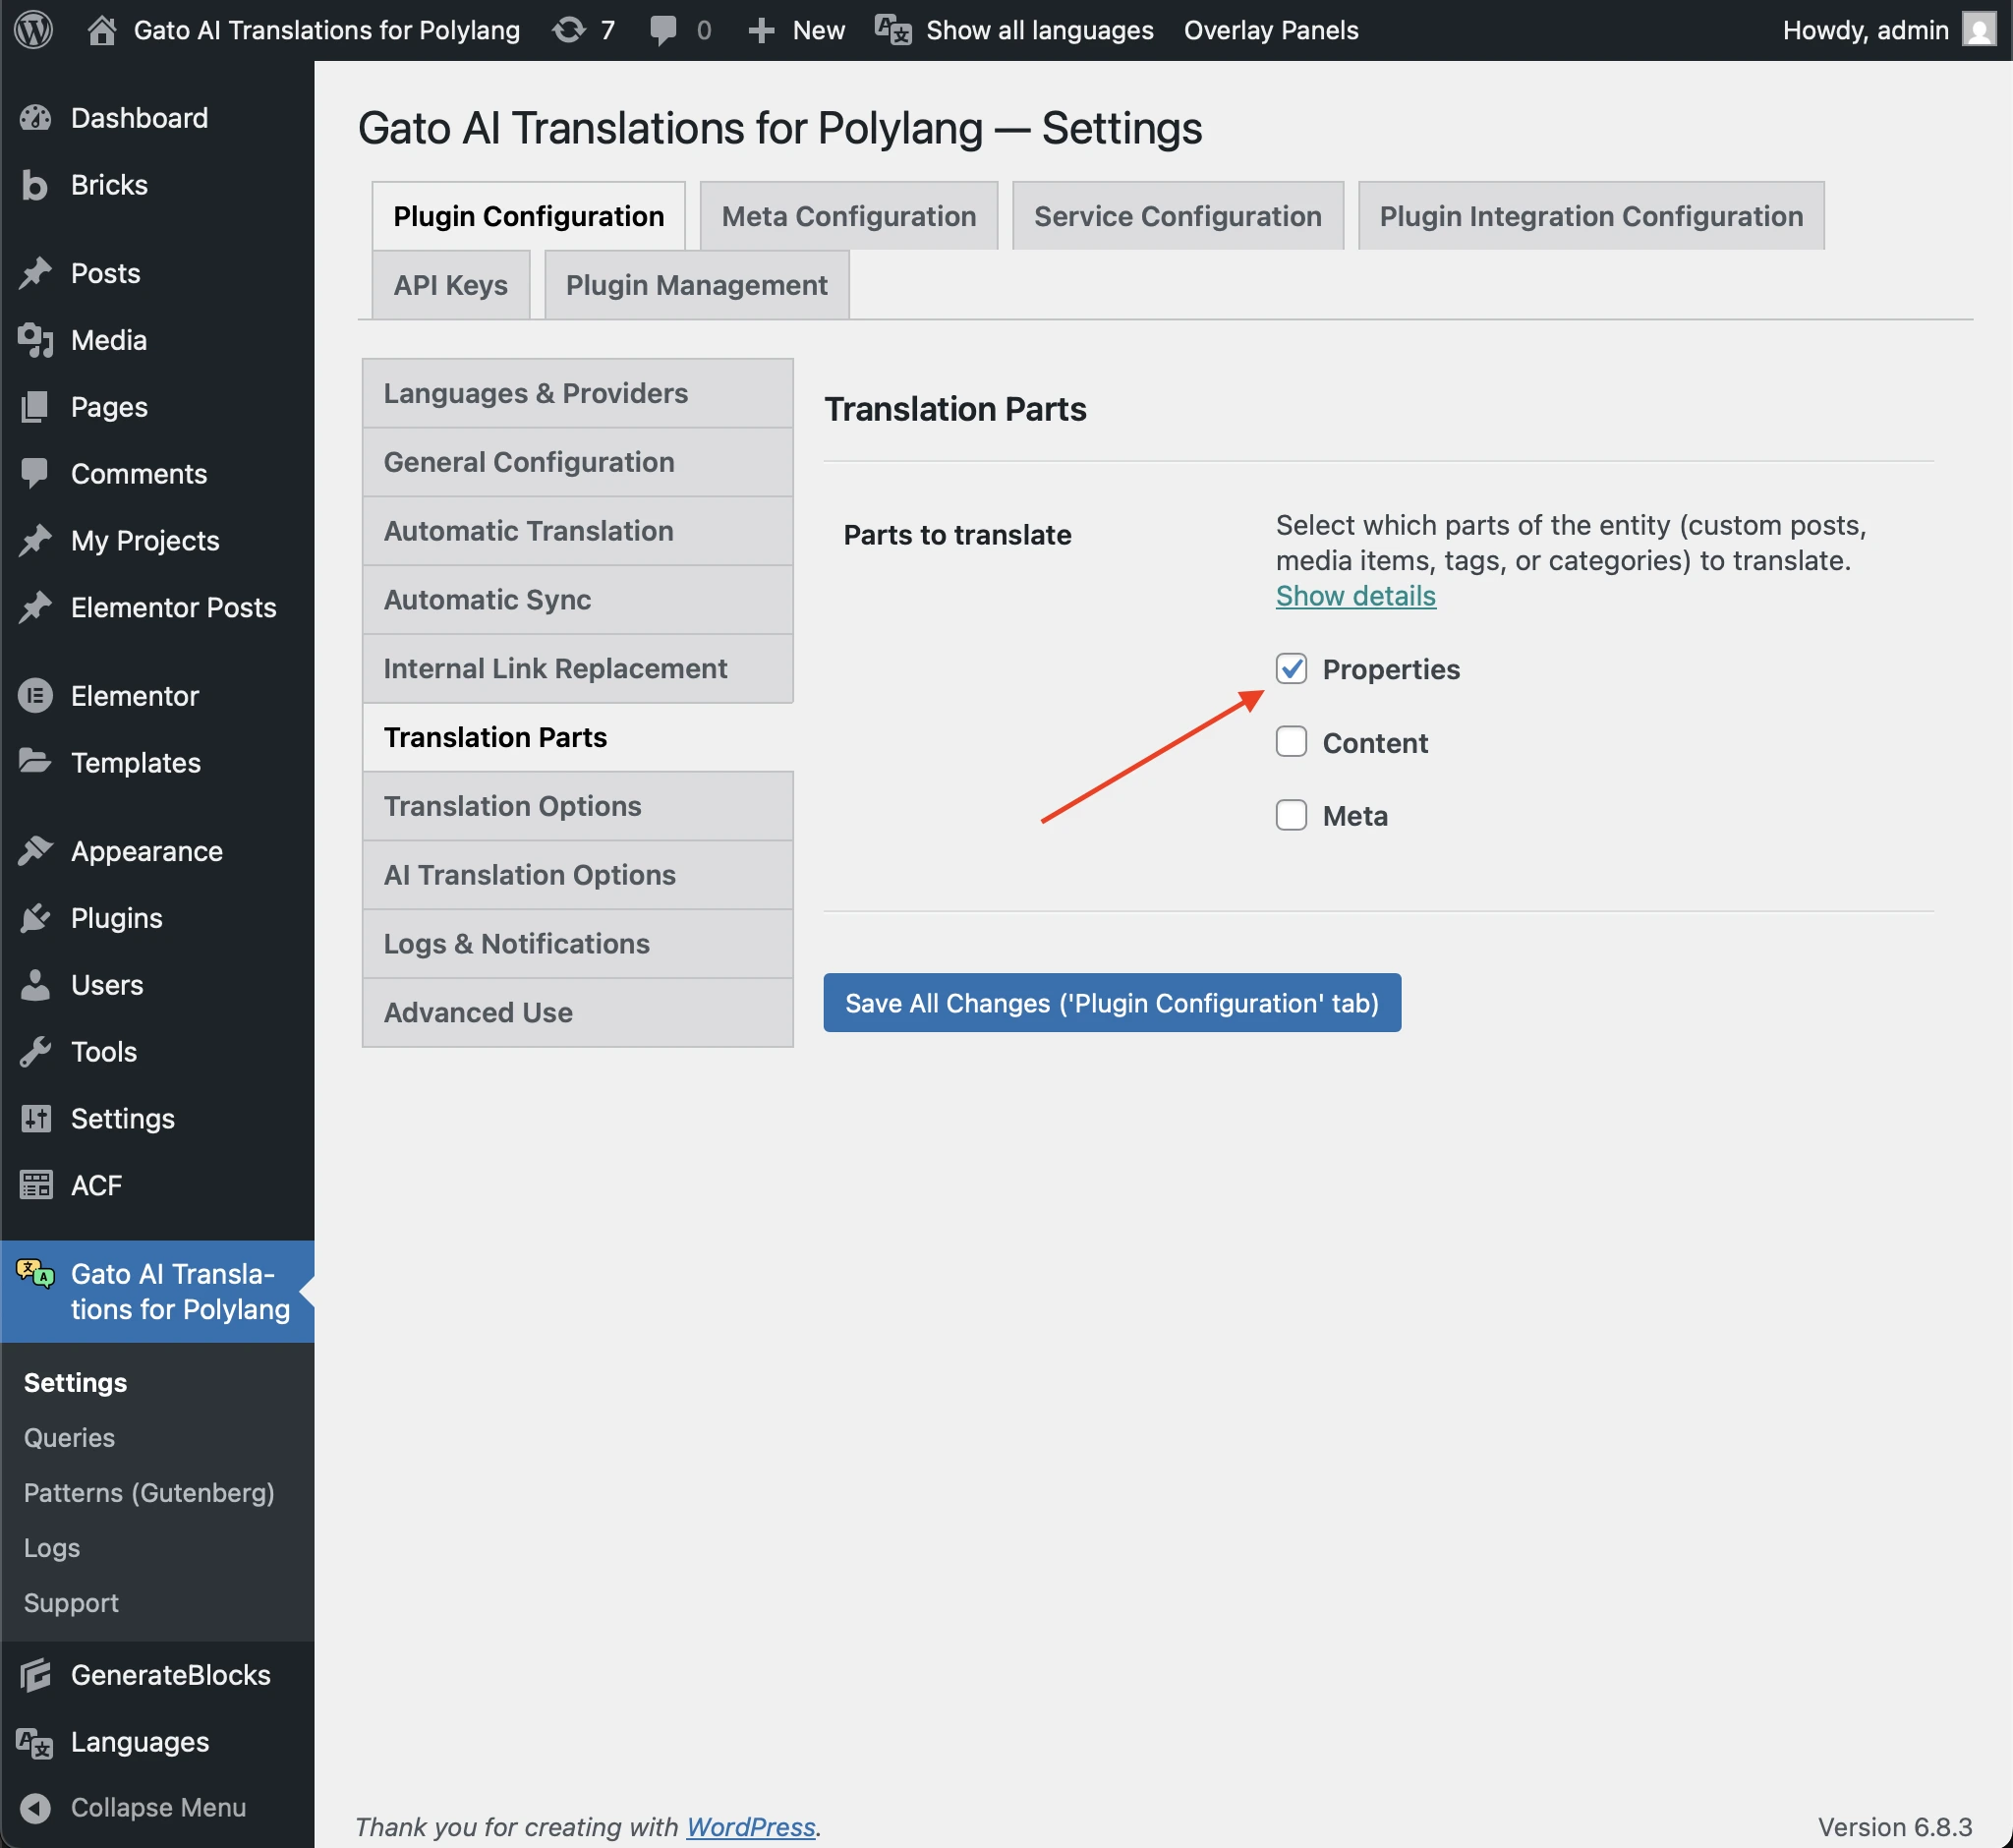Click the ACF icon in sidebar
2013x1848 pixels.
pyautogui.click(x=35, y=1185)
